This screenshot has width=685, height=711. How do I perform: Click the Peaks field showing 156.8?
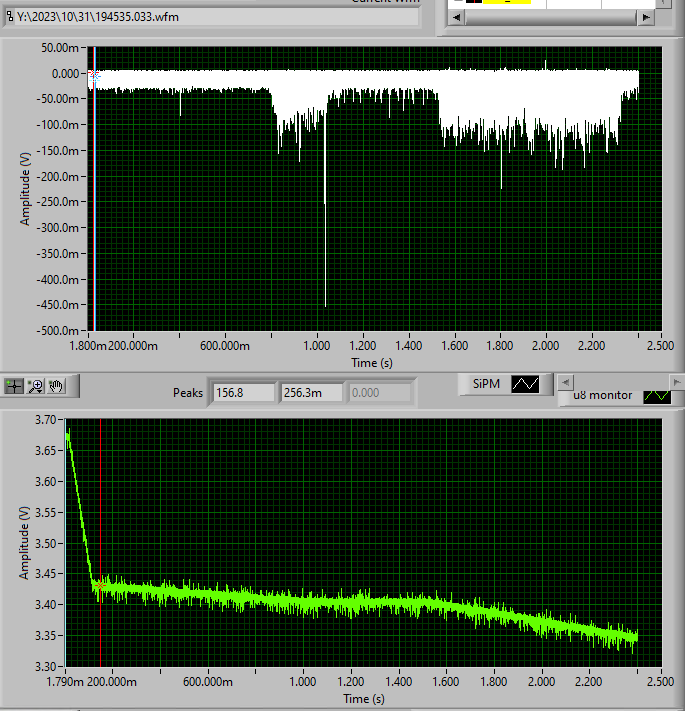244,393
